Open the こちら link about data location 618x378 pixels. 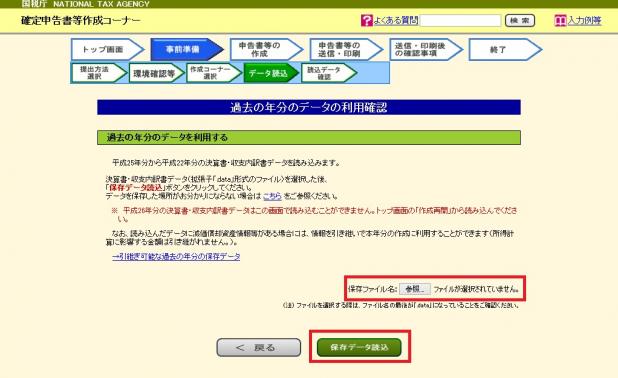(272, 196)
